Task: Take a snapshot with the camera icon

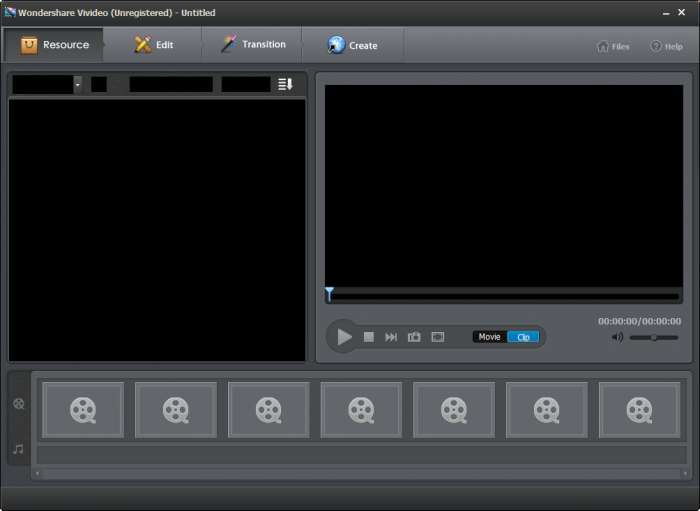Action: point(414,337)
